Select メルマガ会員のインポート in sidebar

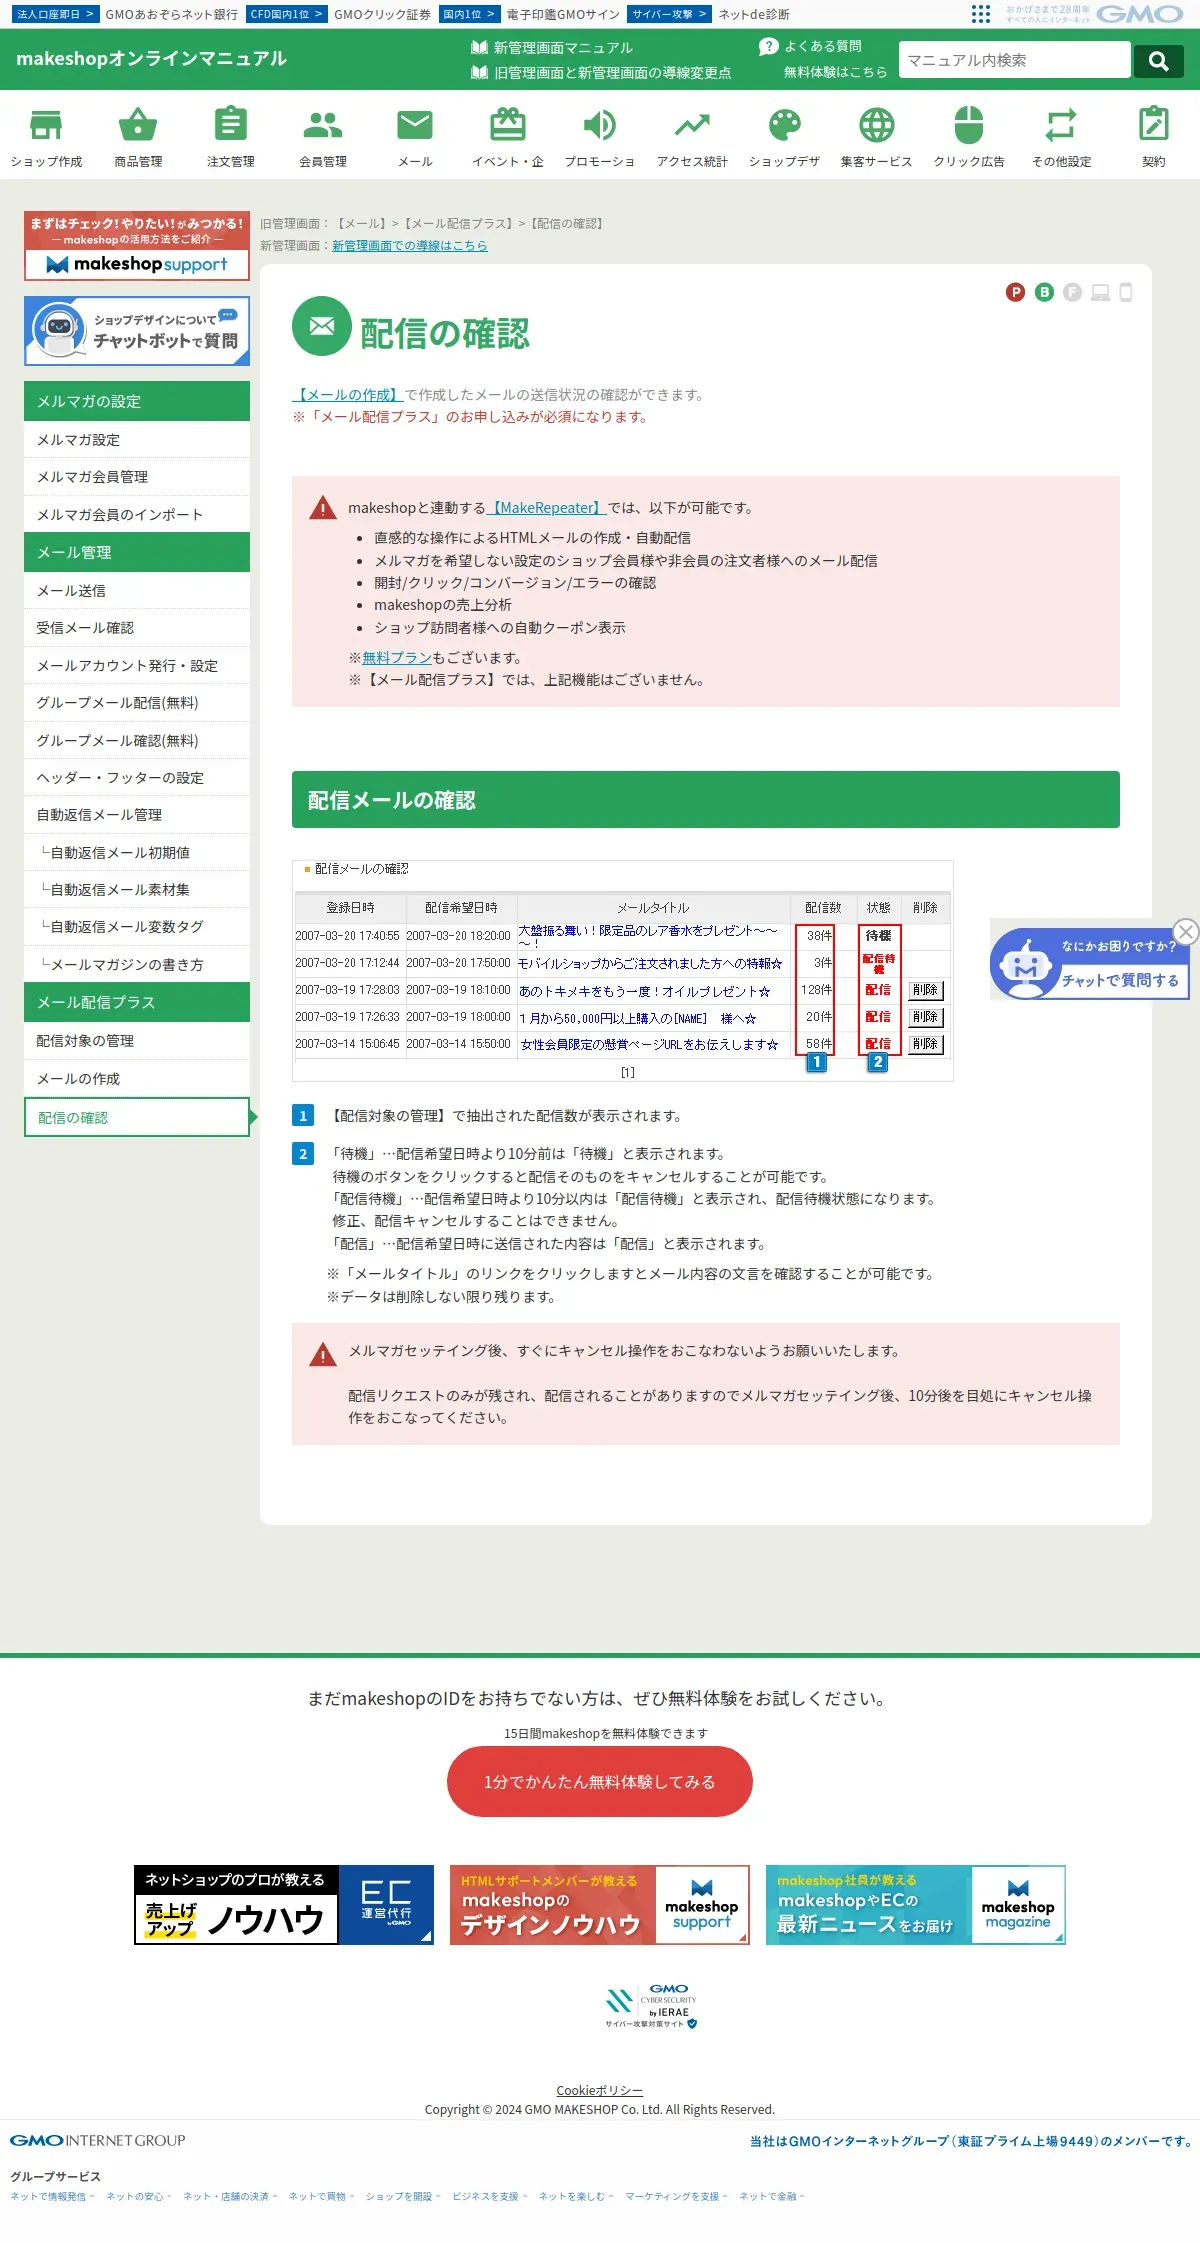click(x=137, y=515)
